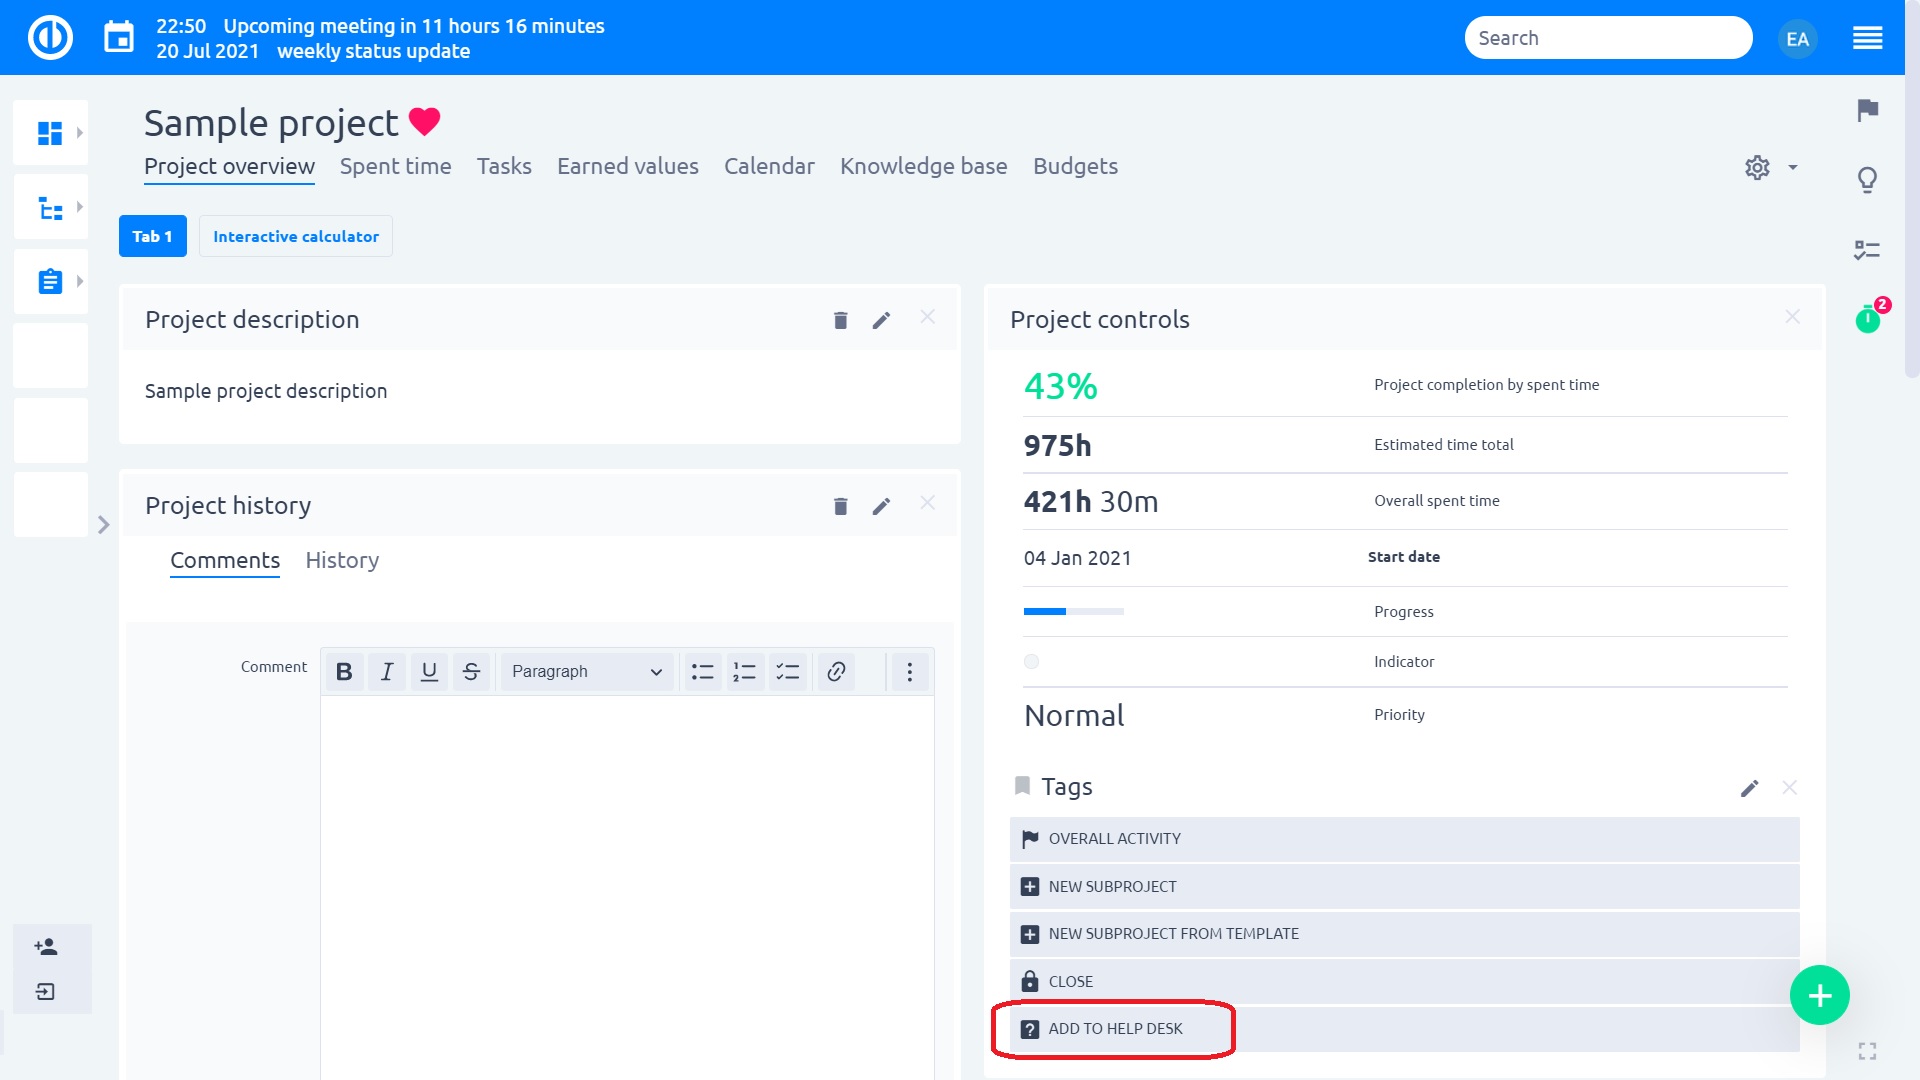
Task: Open the flag icon in right sidebar
Action: [1867, 110]
